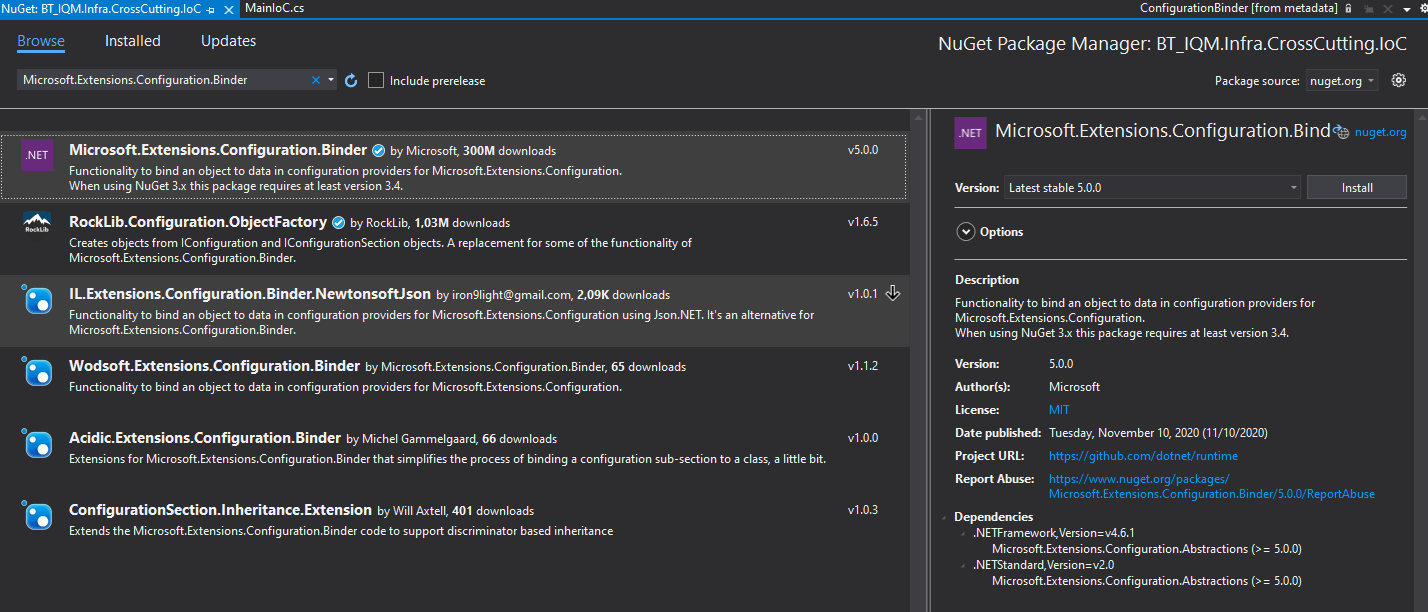
Task: Click the Install button
Action: coord(1356,187)
